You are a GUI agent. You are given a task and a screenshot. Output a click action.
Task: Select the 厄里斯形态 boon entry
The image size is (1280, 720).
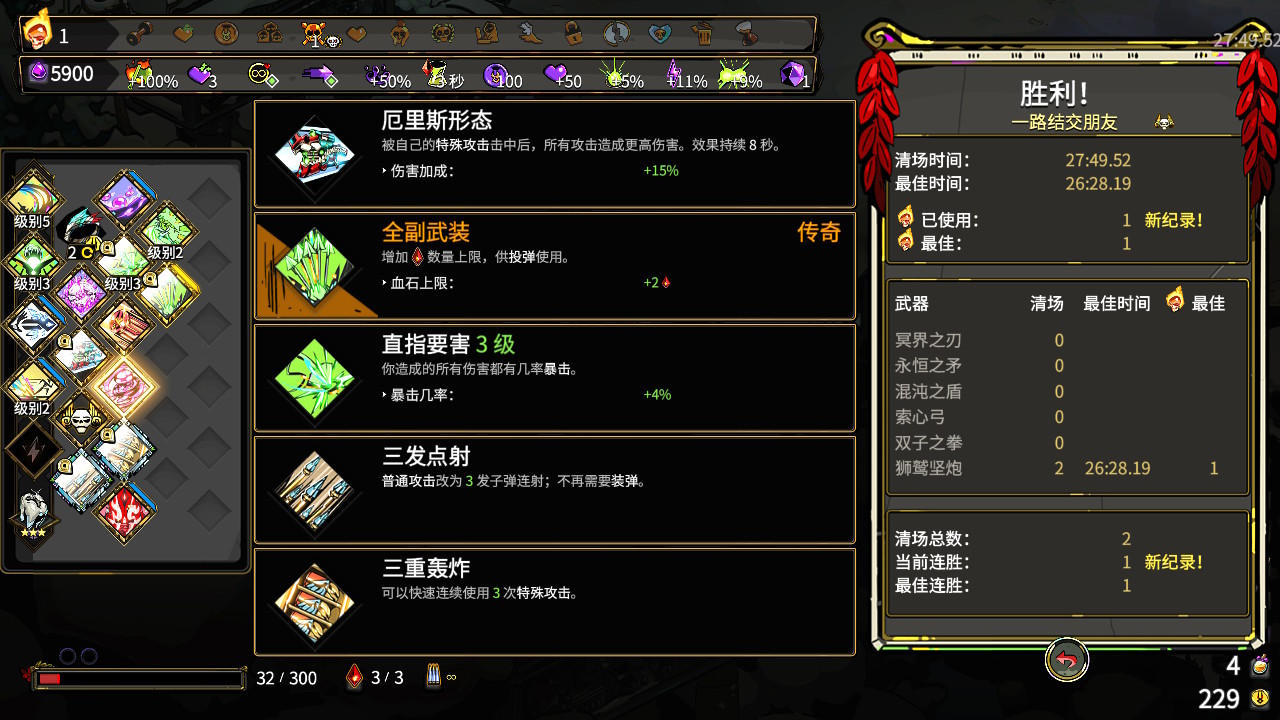coord(555,154)
